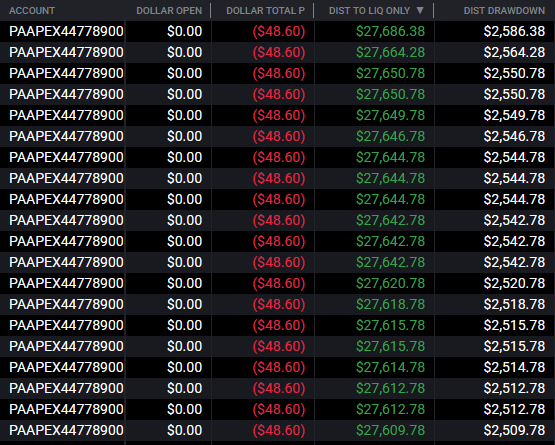Pick account PAAPEX44778900 in the $27,649.78 row
Viewport: 555px width, 445px height.
(66, 115)
